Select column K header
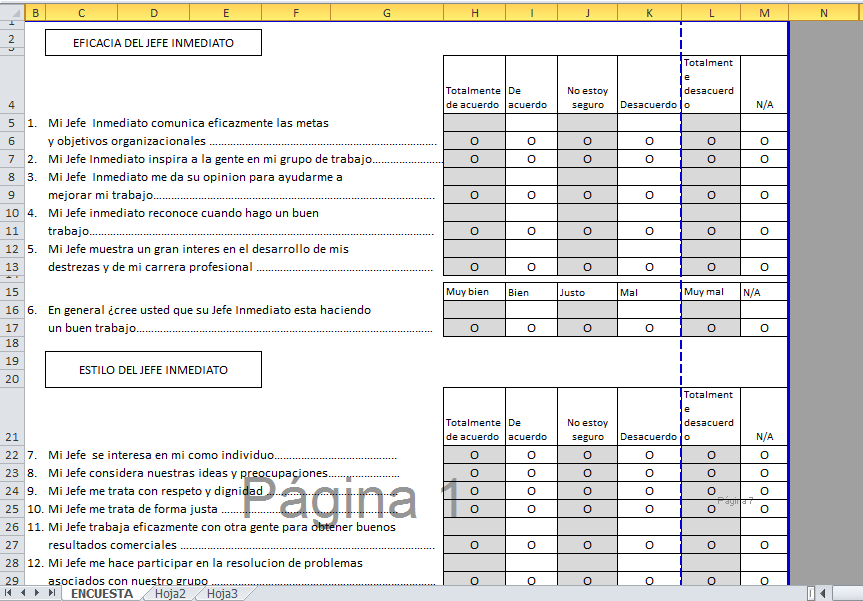Image resolution: width=863 pixels, height=601 pixels. point(649,13)
